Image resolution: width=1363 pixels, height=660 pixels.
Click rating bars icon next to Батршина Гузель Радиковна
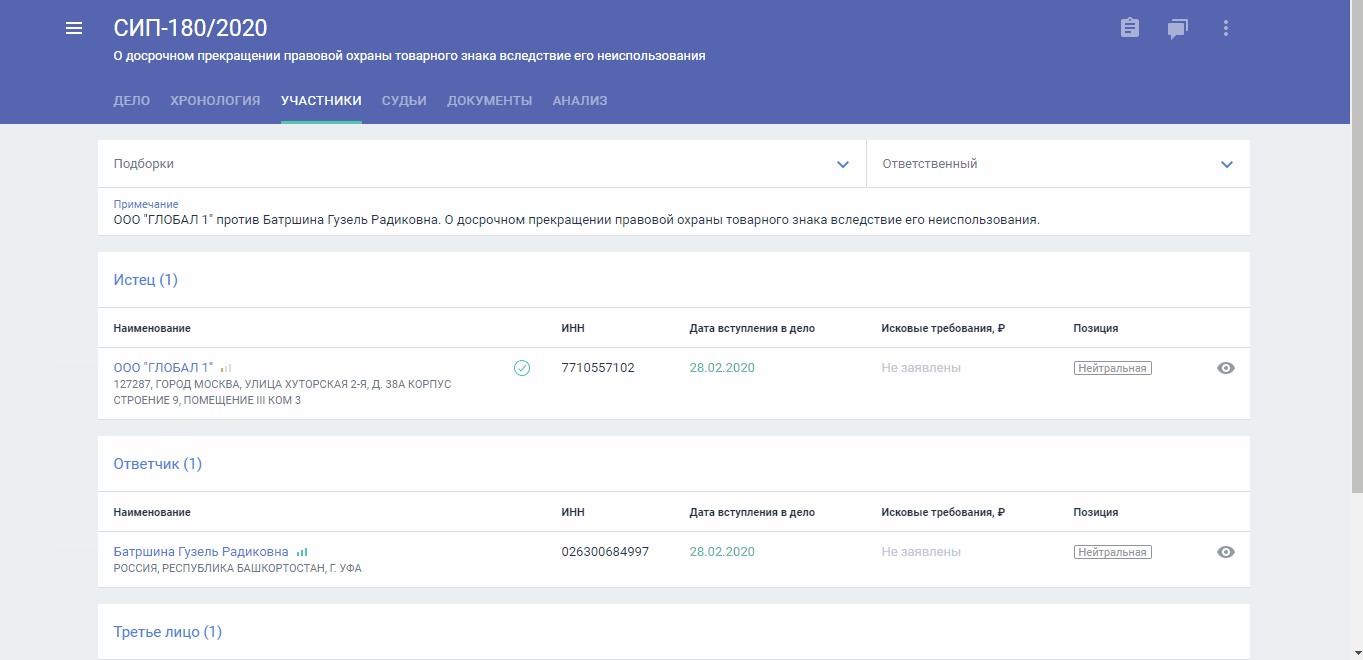(302, 552)
